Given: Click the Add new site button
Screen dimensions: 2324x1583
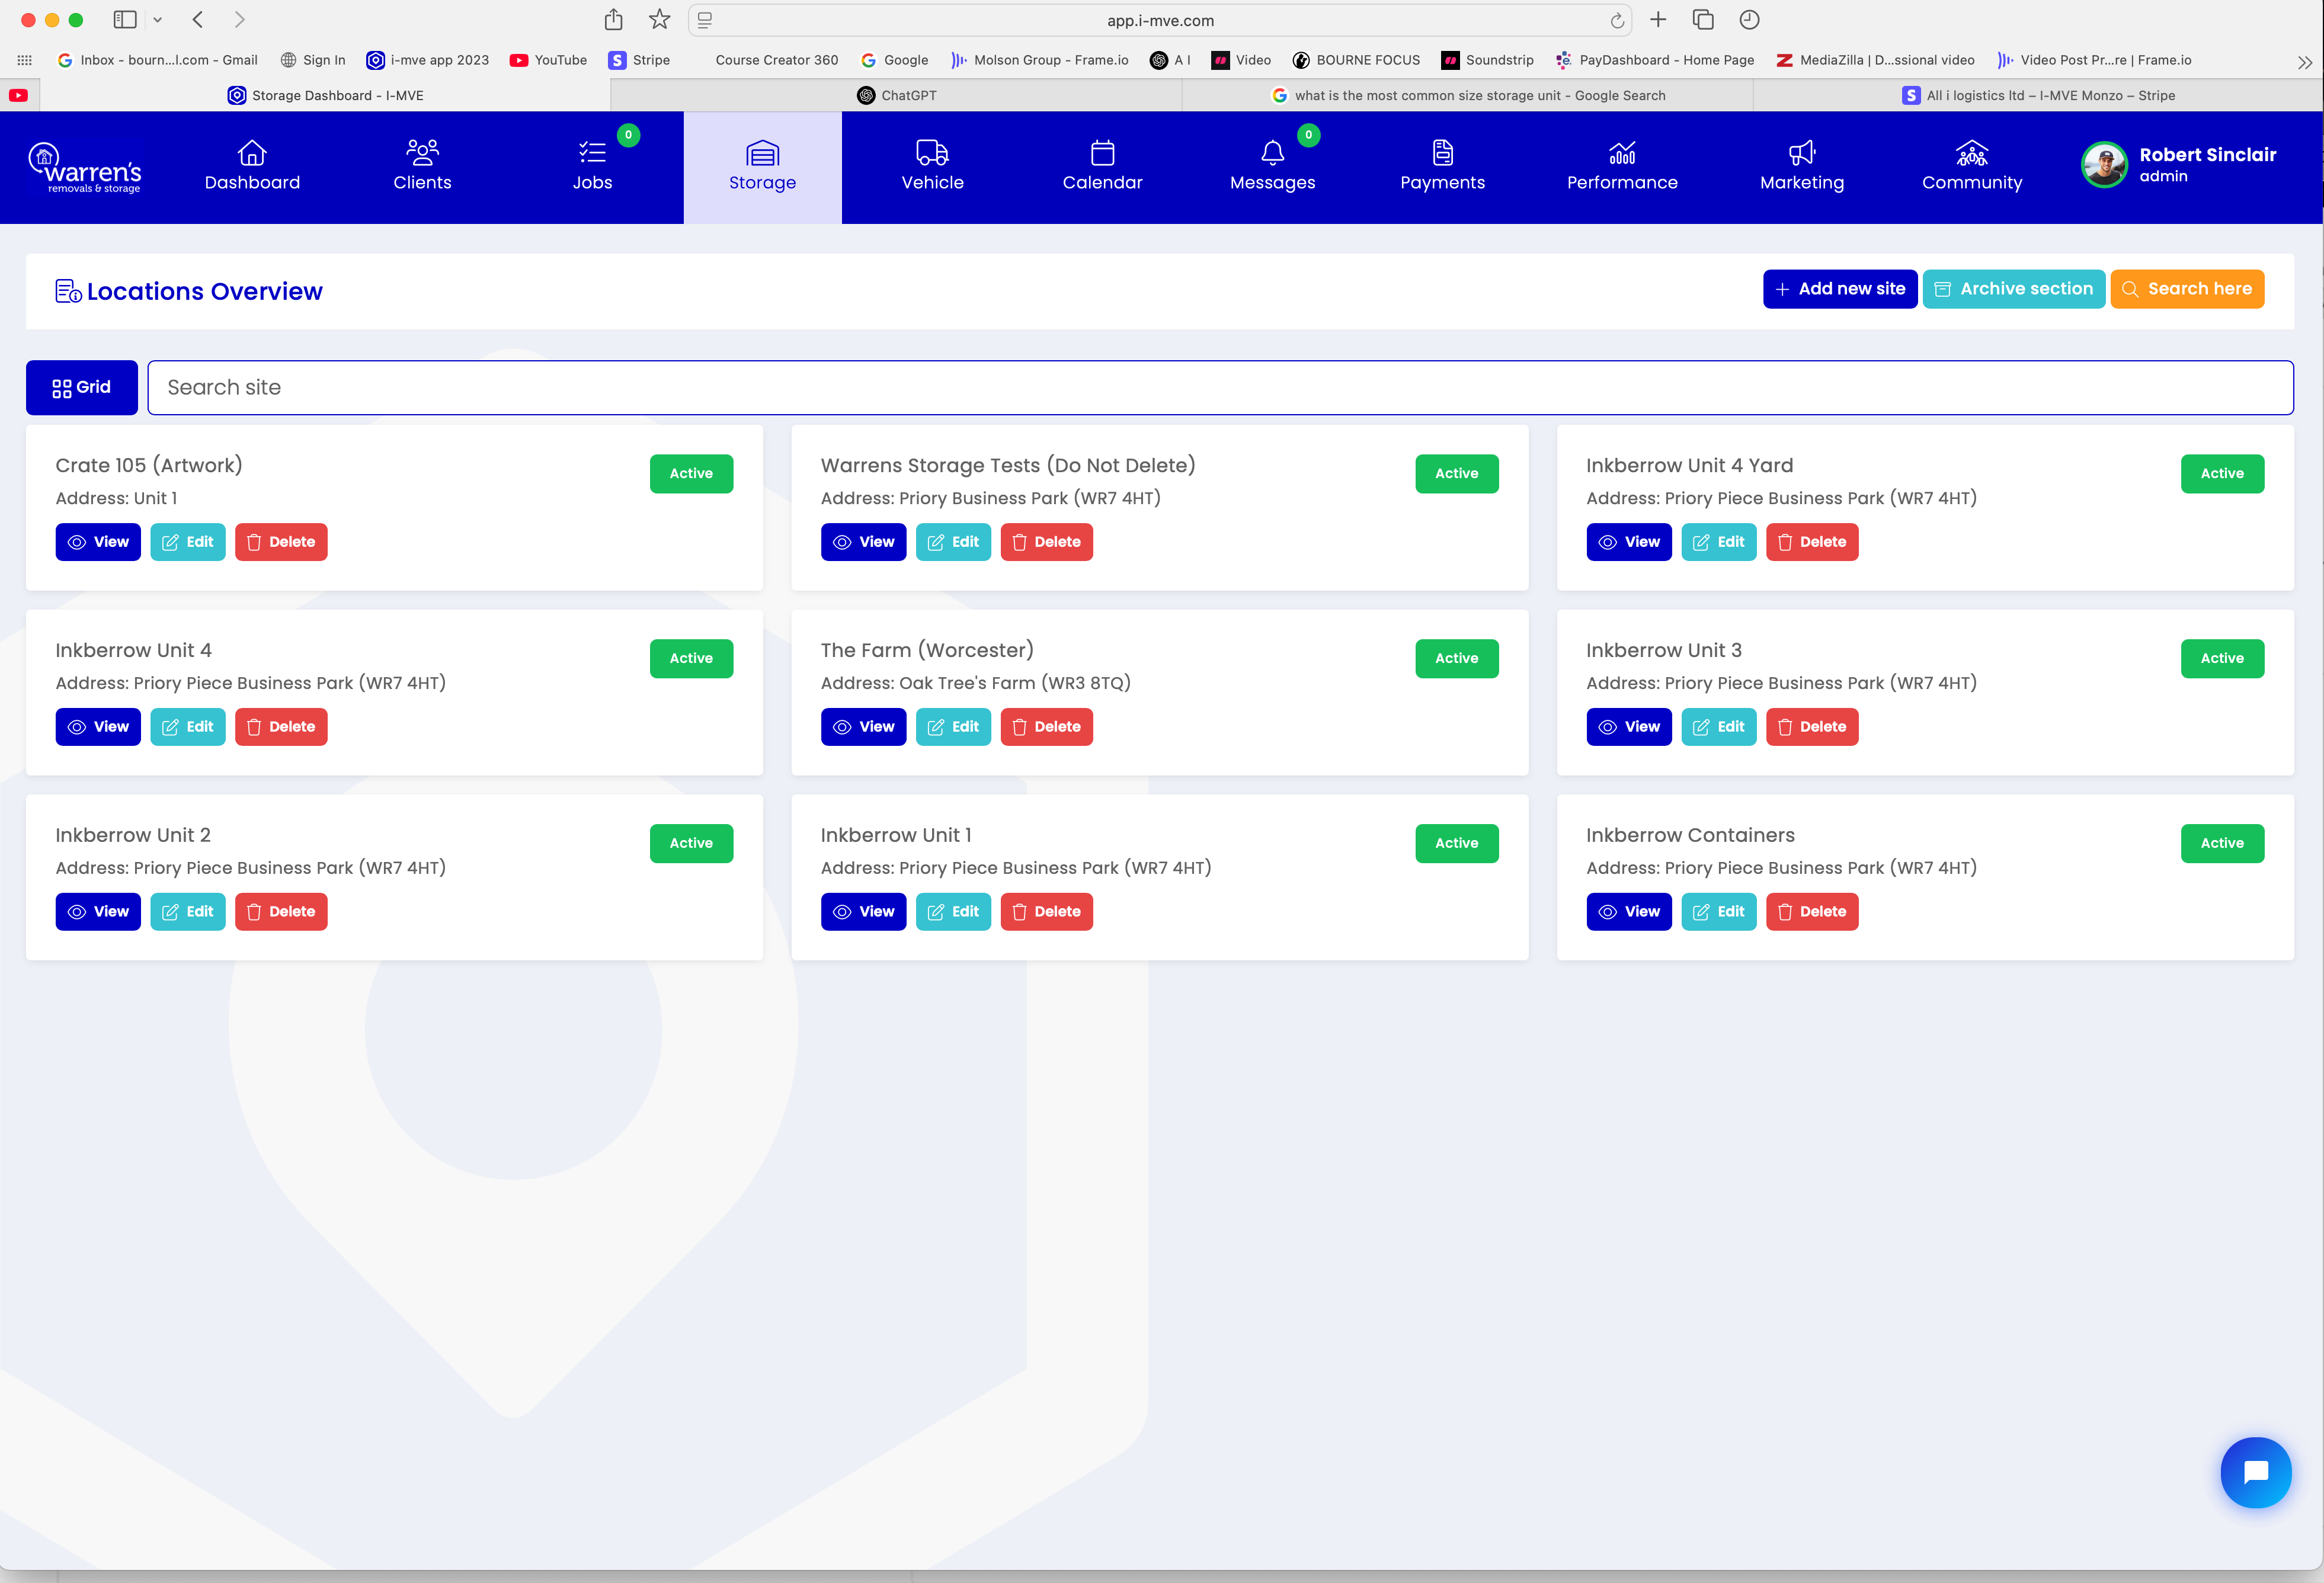Looking at the screenshot, I should pyautogui.click(x=1839, y=289).
